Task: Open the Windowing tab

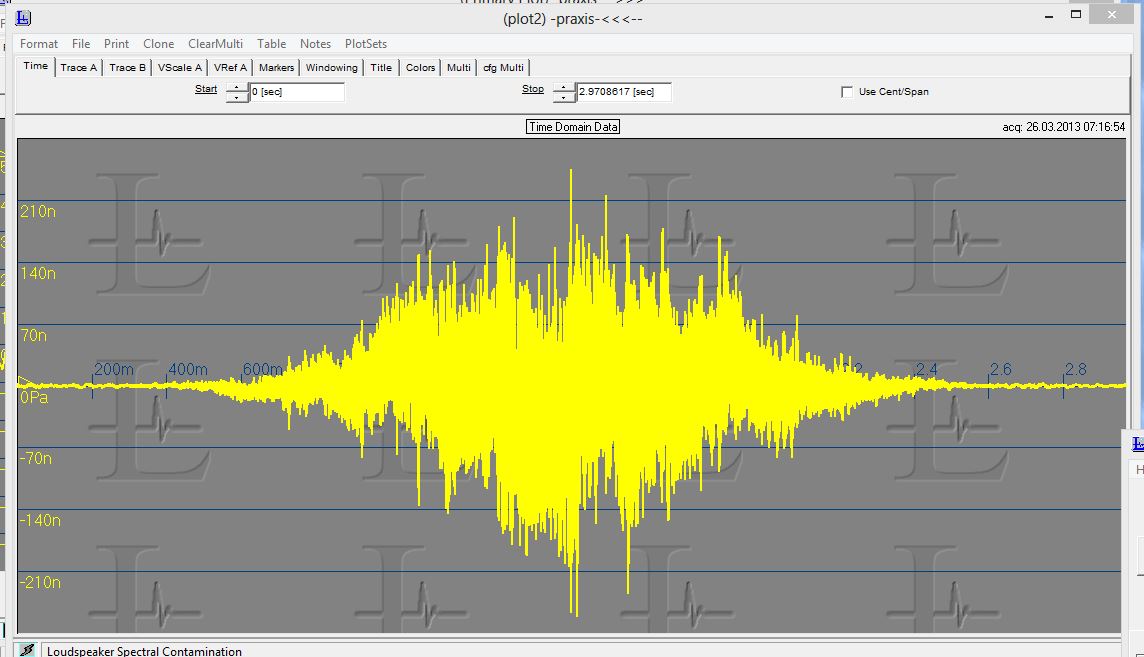Action: (332, 67)
